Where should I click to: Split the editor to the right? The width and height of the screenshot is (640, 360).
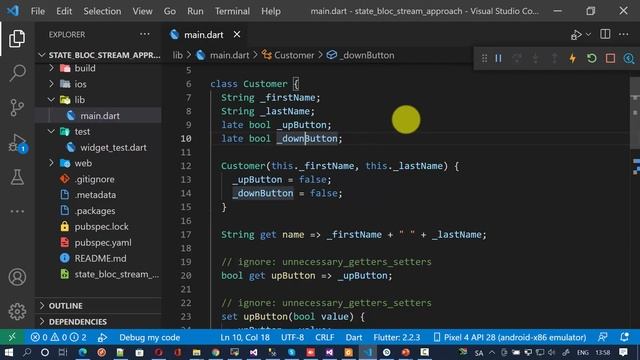coord(605,34)
